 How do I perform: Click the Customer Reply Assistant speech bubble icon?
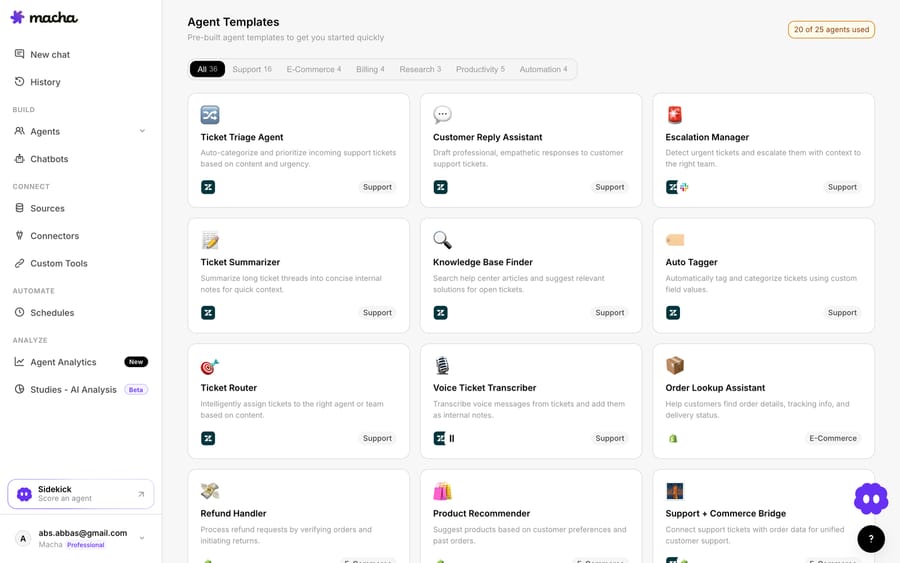443,115
